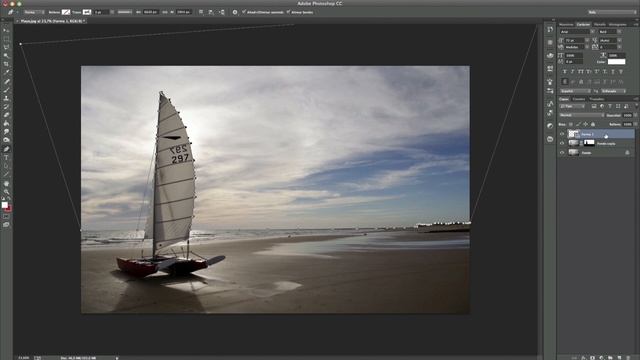The height and width of the screenshot is (360, 640).
Task: Open path operations in options bar
Action: [x=201, y=12]
